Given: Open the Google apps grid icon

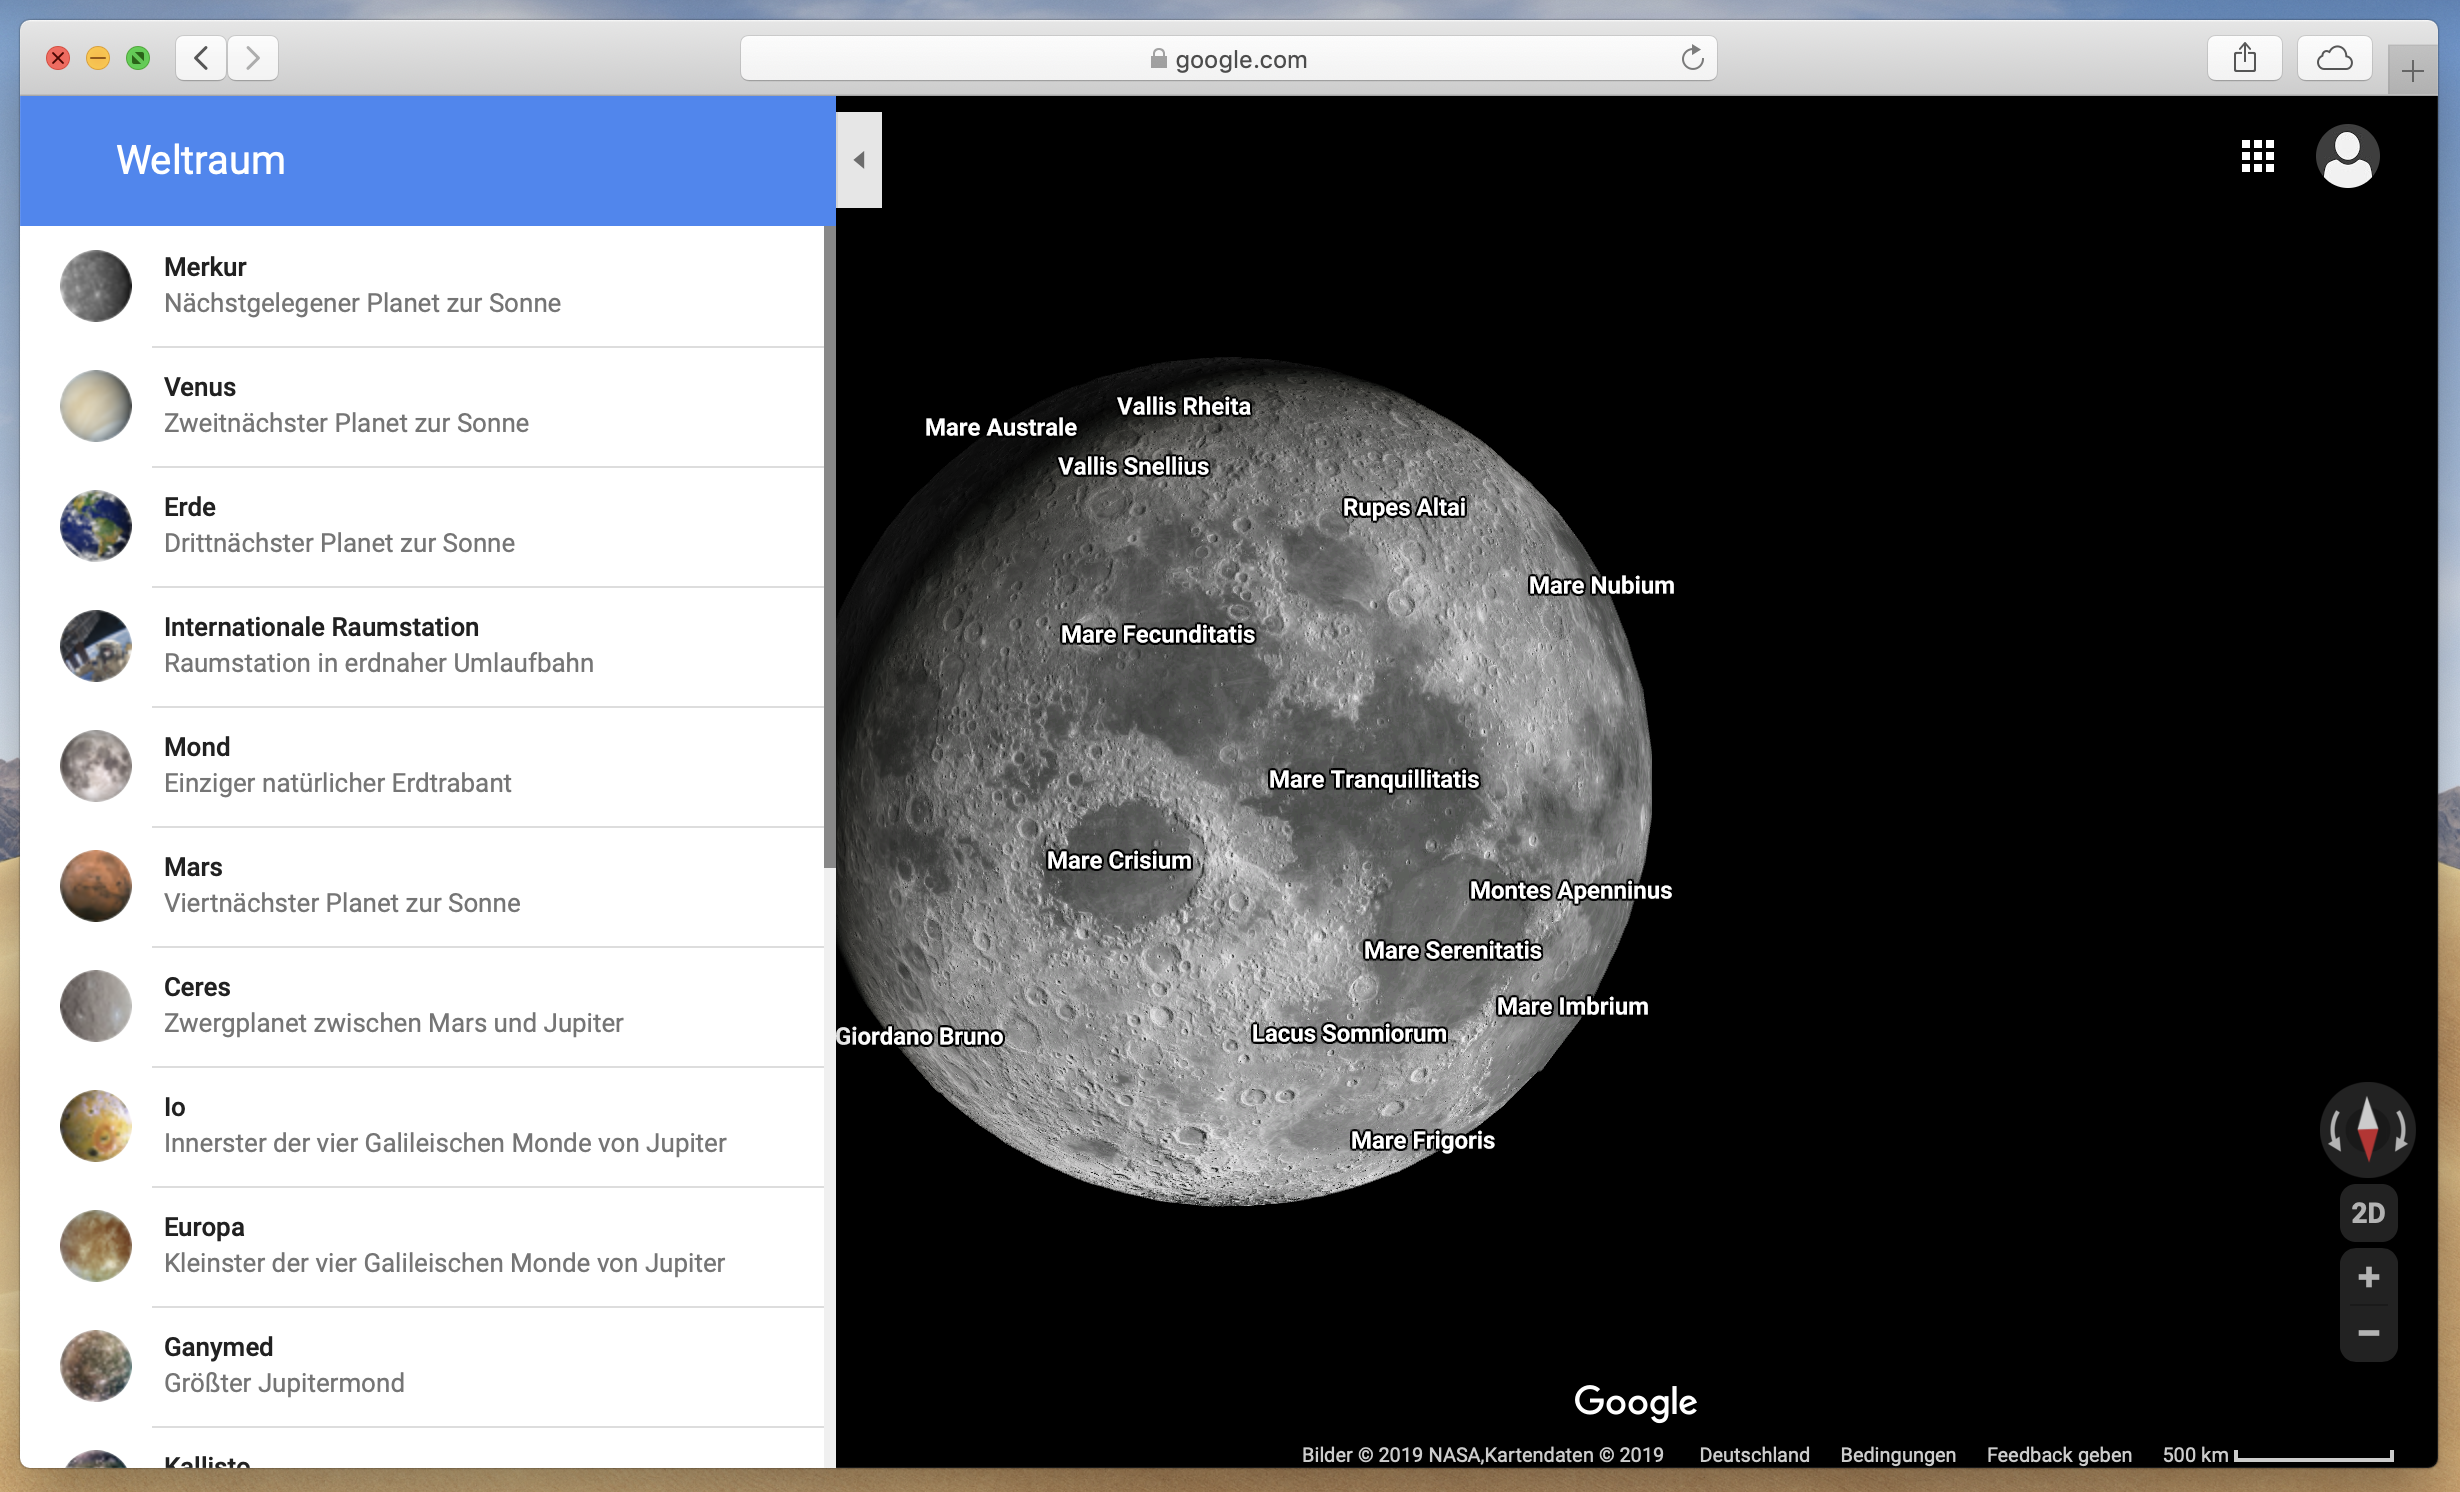Looking at the screenshot, I should [x=2258, y=156].
